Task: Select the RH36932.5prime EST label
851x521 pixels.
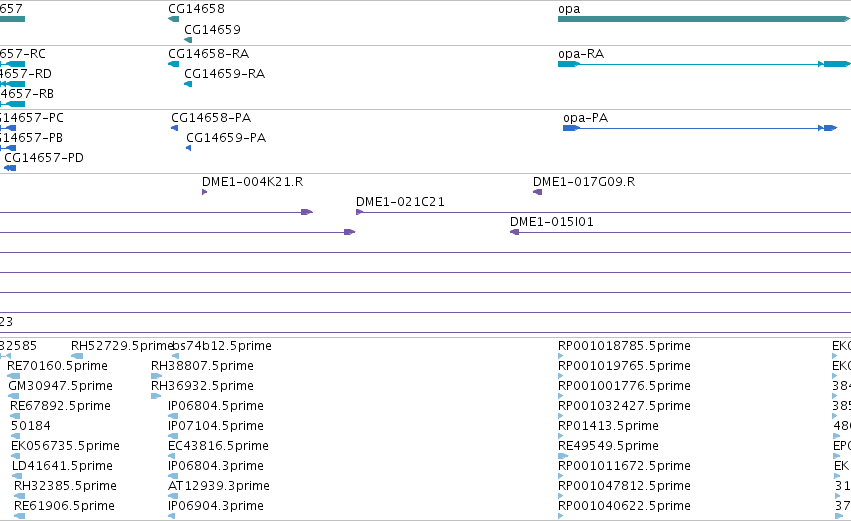Action: [202, 386]
